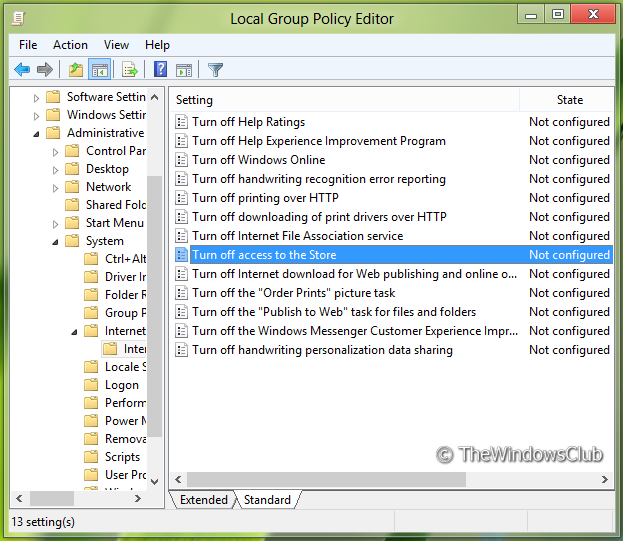623x541 pixels.
Task: Click the Network folder icon in tree
Action: [x=72, y=187]
